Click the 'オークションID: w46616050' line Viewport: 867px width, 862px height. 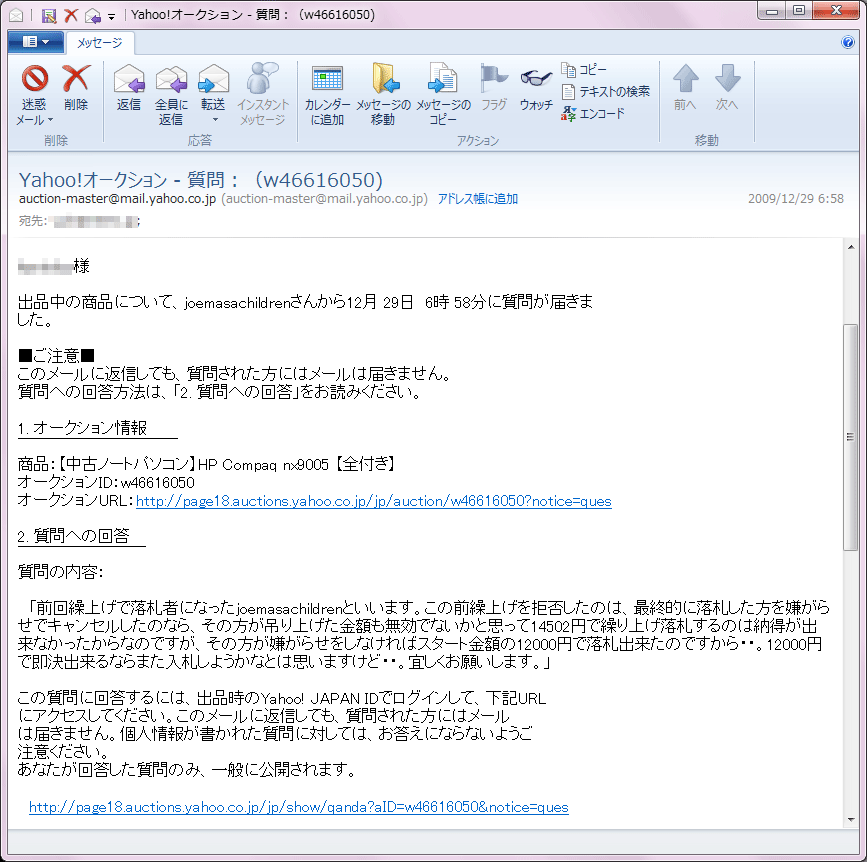pos(106,483)
